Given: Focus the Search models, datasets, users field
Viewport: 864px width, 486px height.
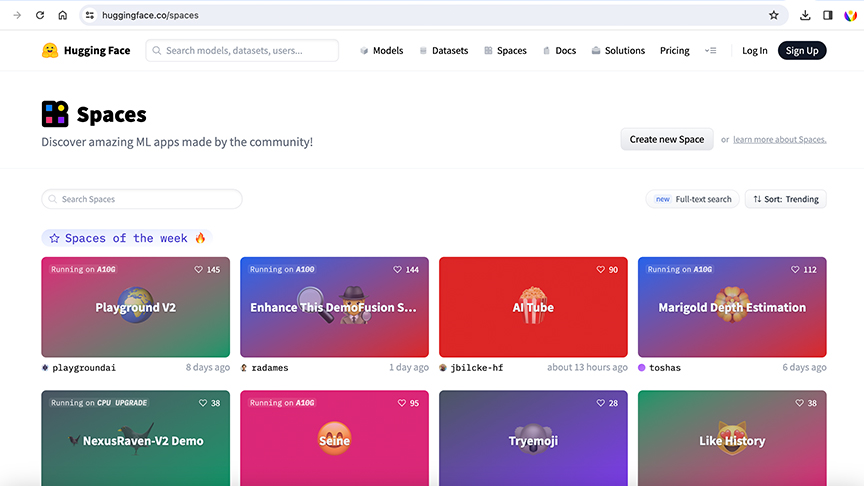Looking at the screenshot, I should click(242, 51).
